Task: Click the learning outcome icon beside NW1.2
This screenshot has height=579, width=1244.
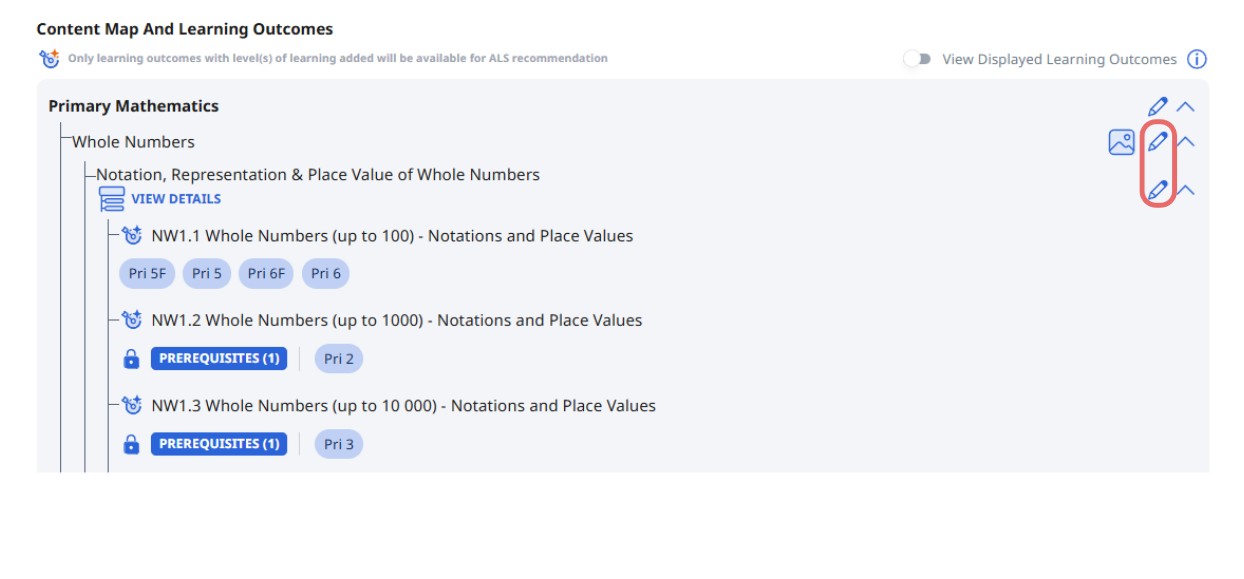Action: [x=132, y=320]
